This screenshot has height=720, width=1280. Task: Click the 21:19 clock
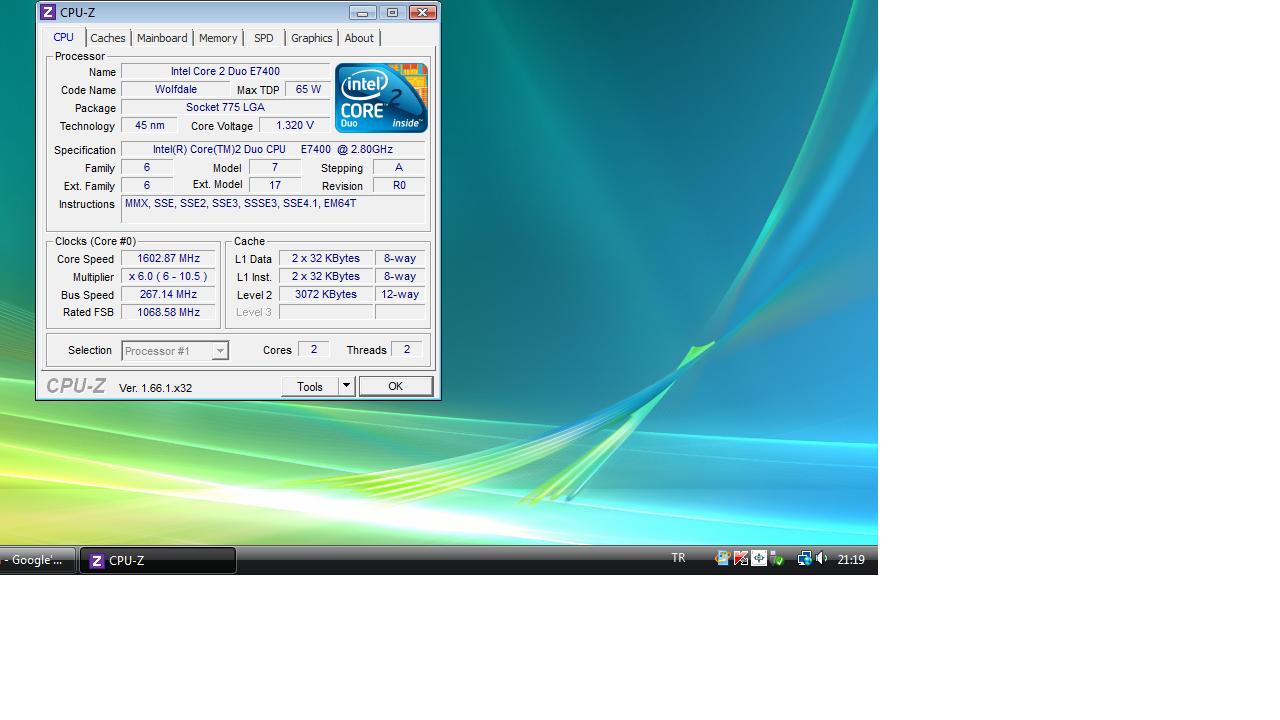tap(851, 560)
